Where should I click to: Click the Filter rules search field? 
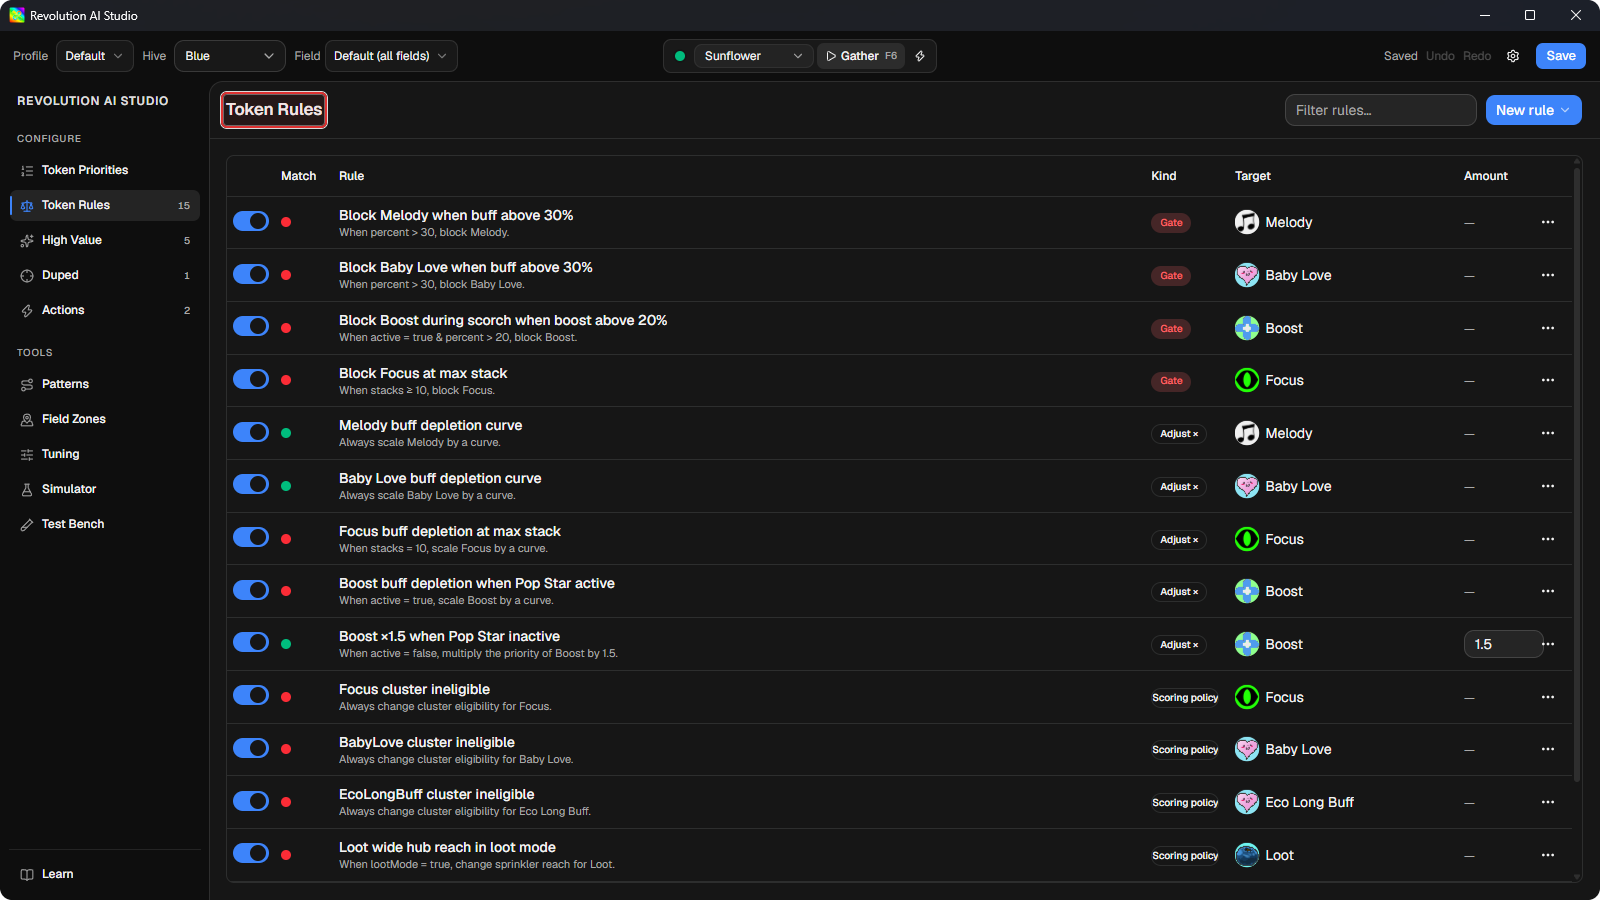click(1380, 110)
